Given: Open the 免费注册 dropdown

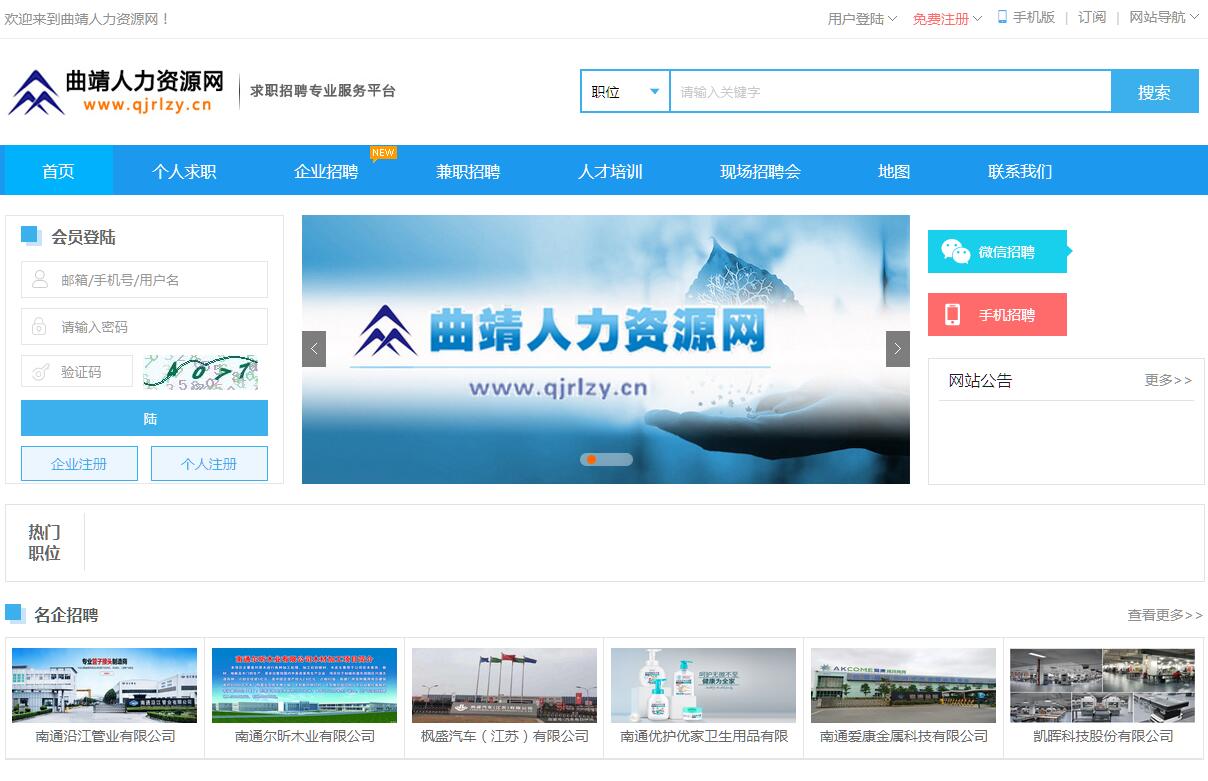Looking at the screenshot, I should coord(947,19).
